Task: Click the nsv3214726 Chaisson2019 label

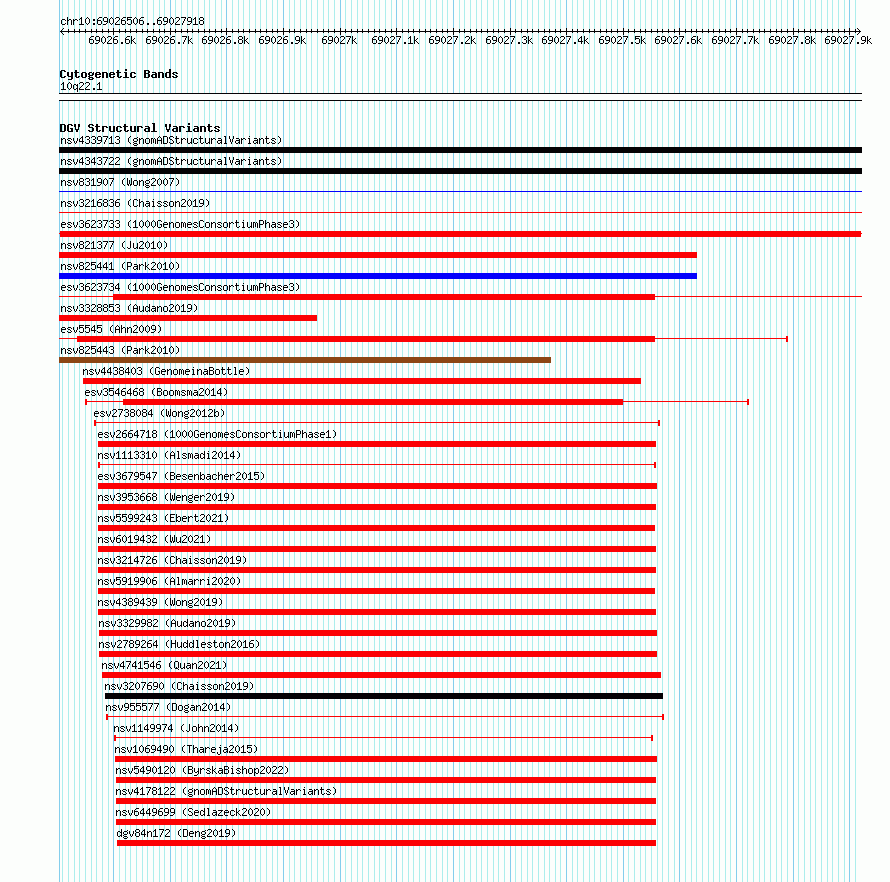Action: tap(172, 560)
